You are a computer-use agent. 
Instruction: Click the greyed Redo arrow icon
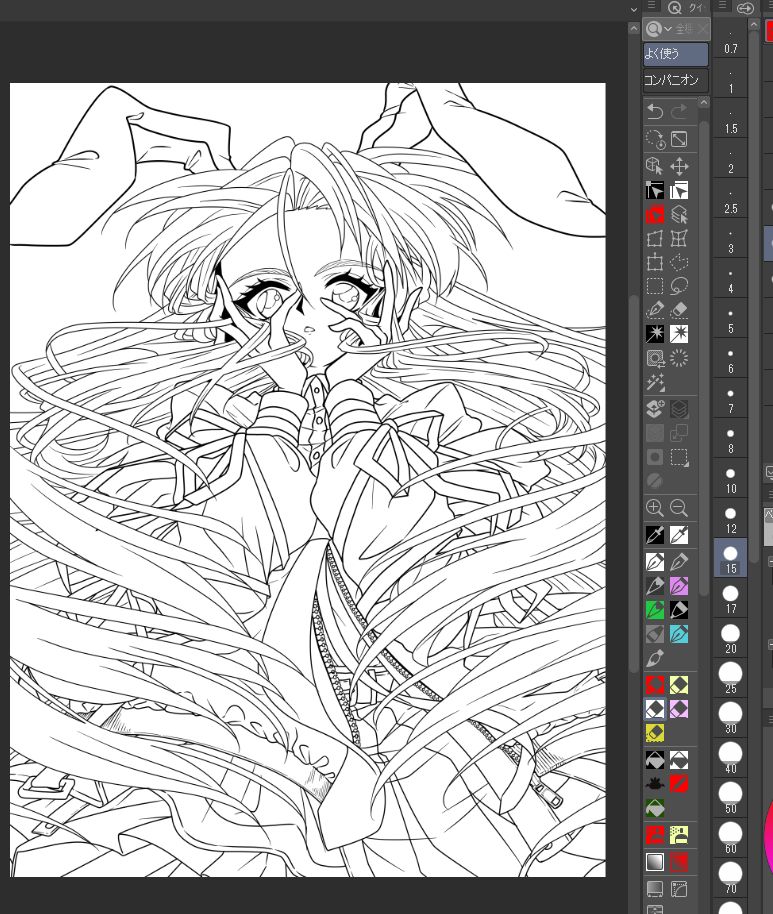[679, 111]
